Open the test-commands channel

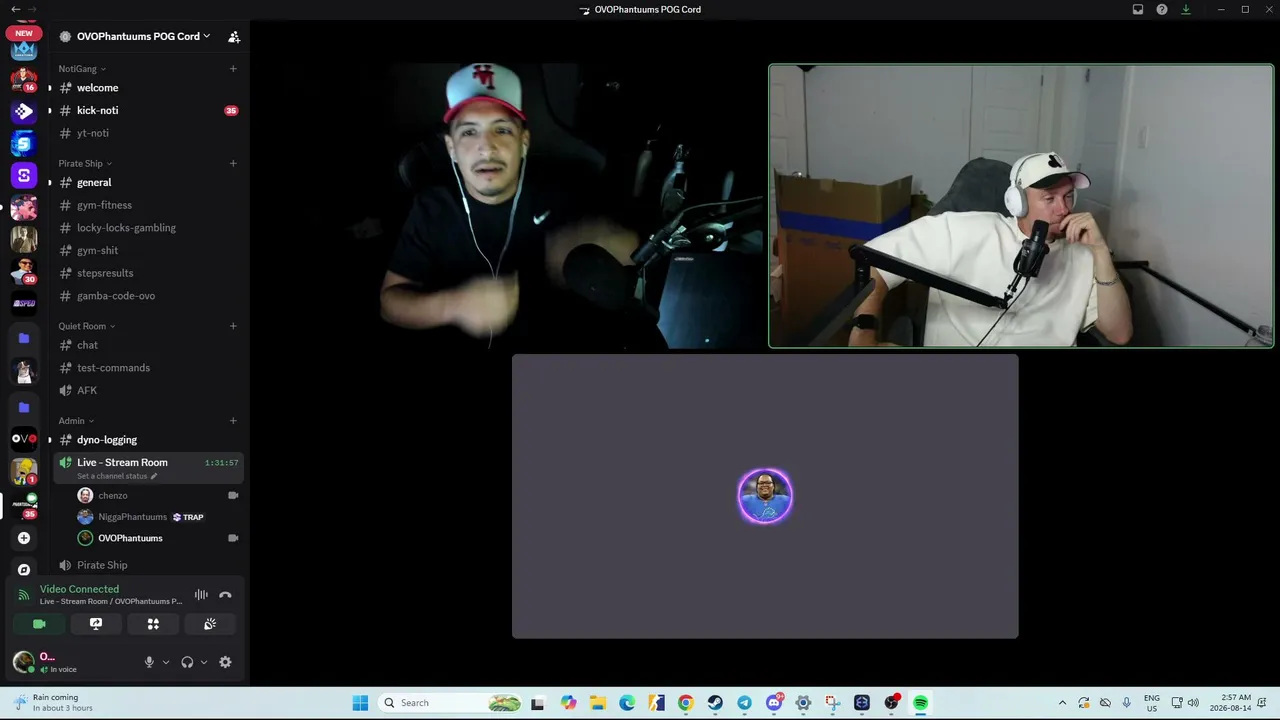coord(148,368)
